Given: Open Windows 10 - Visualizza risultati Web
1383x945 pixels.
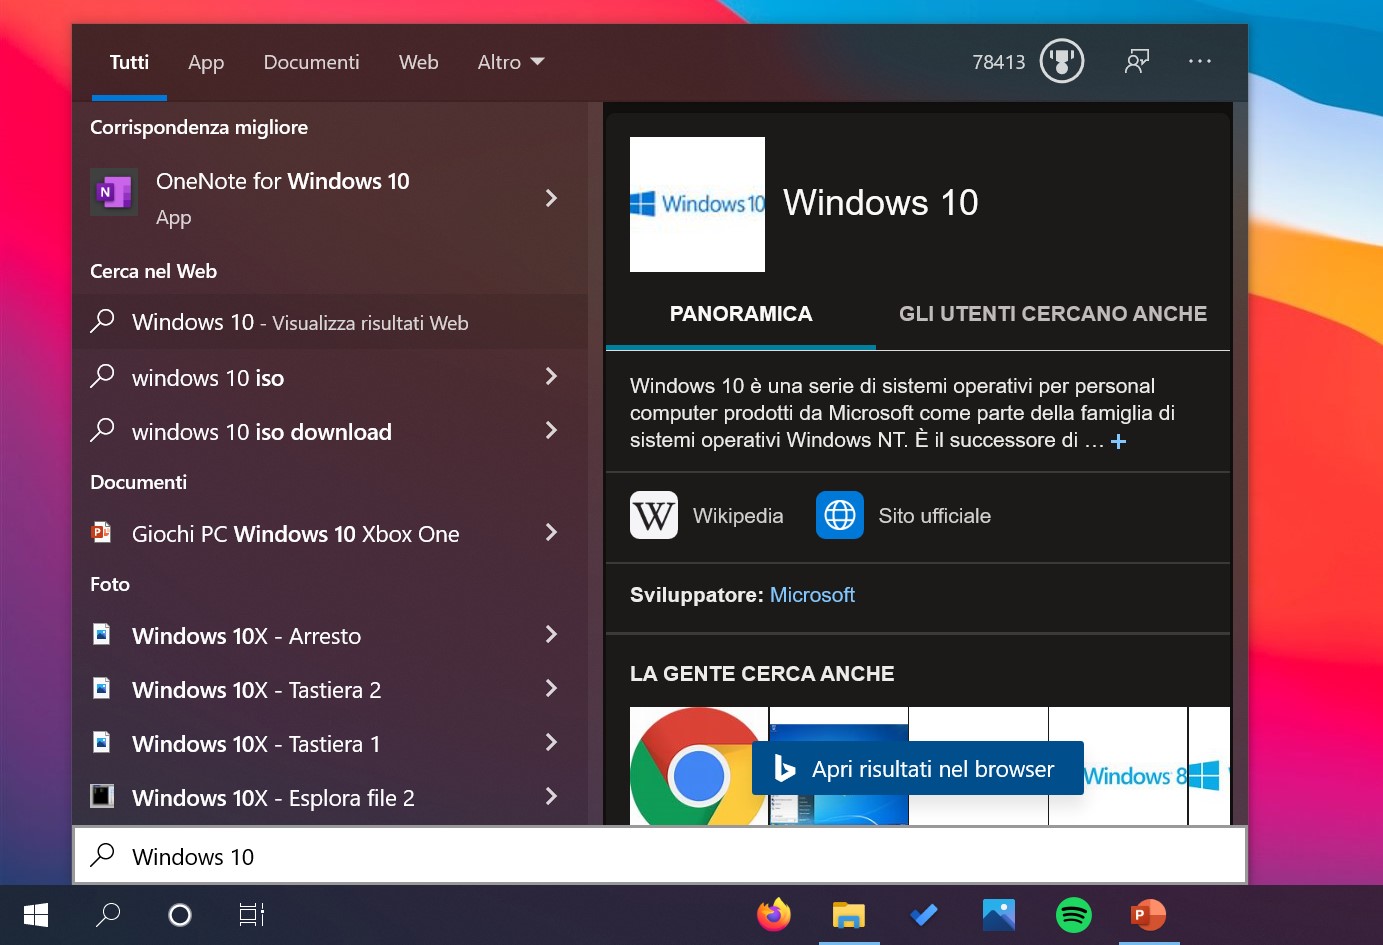Looking at the screenshot, I should point(331,322).
